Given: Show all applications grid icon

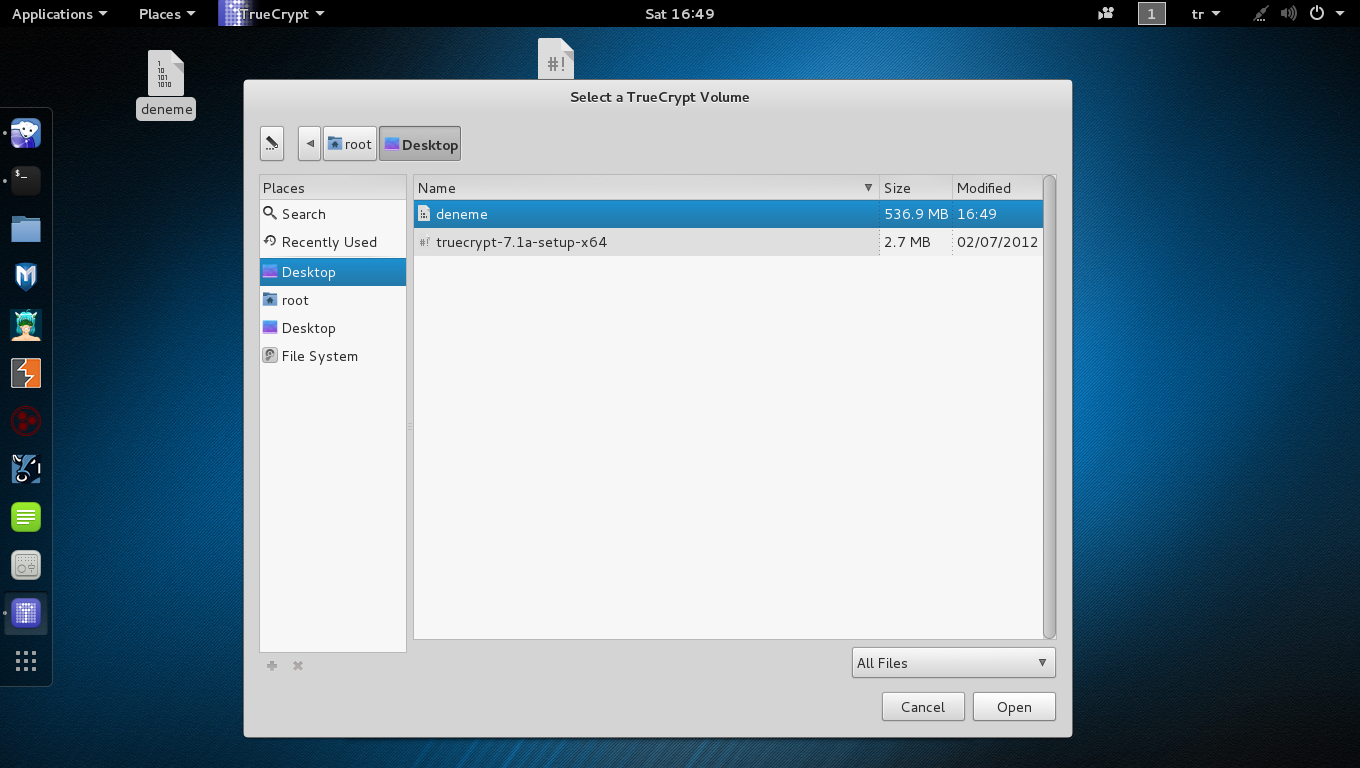Looking at the screenshot, I should (26, 661).
